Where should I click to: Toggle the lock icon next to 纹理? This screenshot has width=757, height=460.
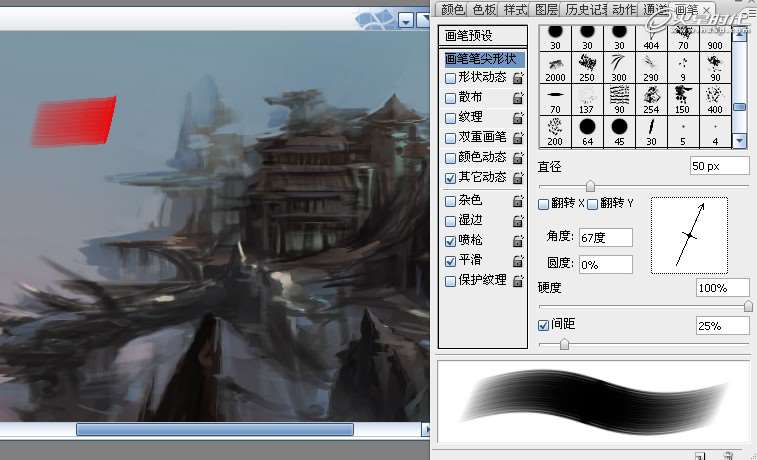tap(518, 117)
